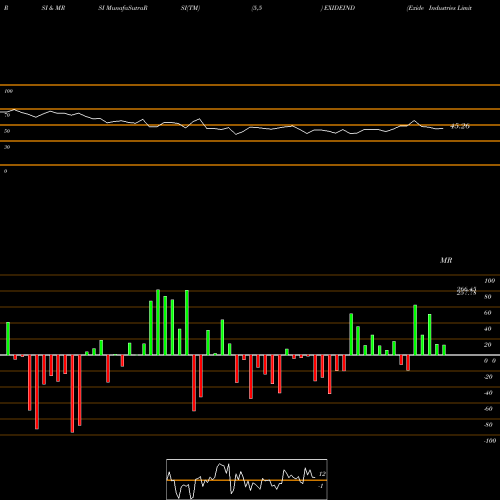Image resolution: width=500 pixels, height=500 pixels.
Task: Click the value 12 in thumbnail chart
Action: [x=322, y=474]
